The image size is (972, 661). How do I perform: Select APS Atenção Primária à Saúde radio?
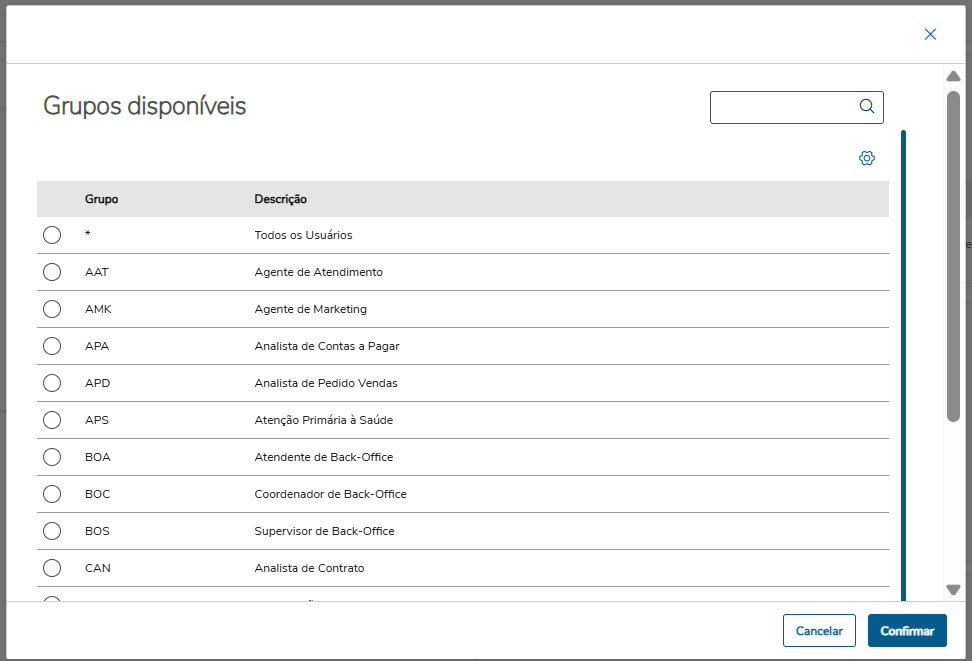52,420
